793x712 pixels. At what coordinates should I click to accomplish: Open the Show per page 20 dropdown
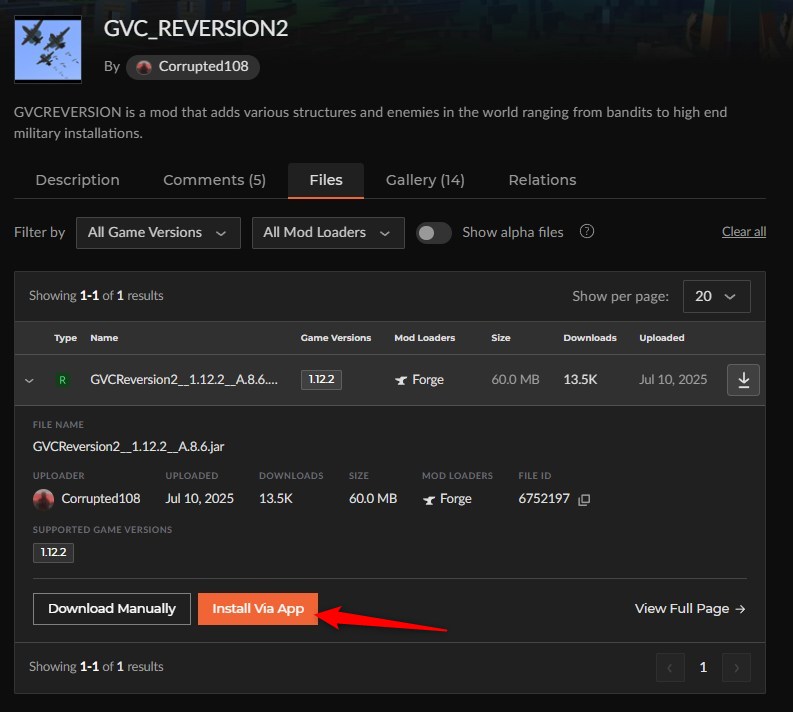coord(717,296)
